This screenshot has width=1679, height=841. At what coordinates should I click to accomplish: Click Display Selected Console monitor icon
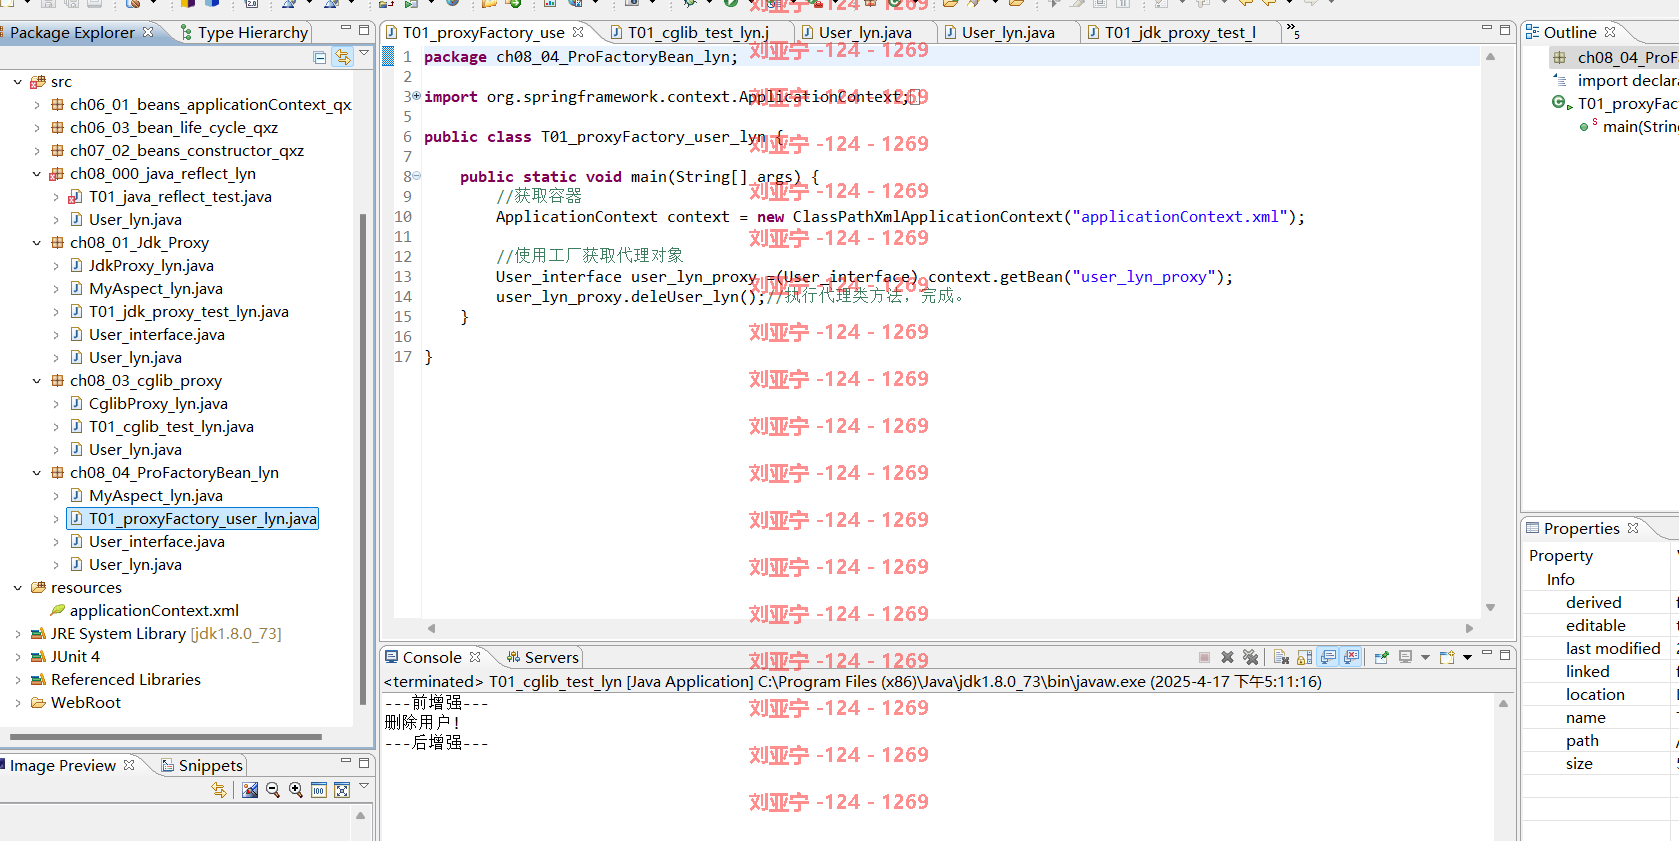[x=1406, y=657]
